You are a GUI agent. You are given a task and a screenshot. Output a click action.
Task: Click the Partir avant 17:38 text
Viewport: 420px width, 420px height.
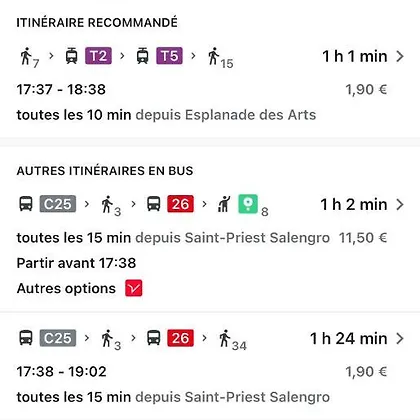76,263
